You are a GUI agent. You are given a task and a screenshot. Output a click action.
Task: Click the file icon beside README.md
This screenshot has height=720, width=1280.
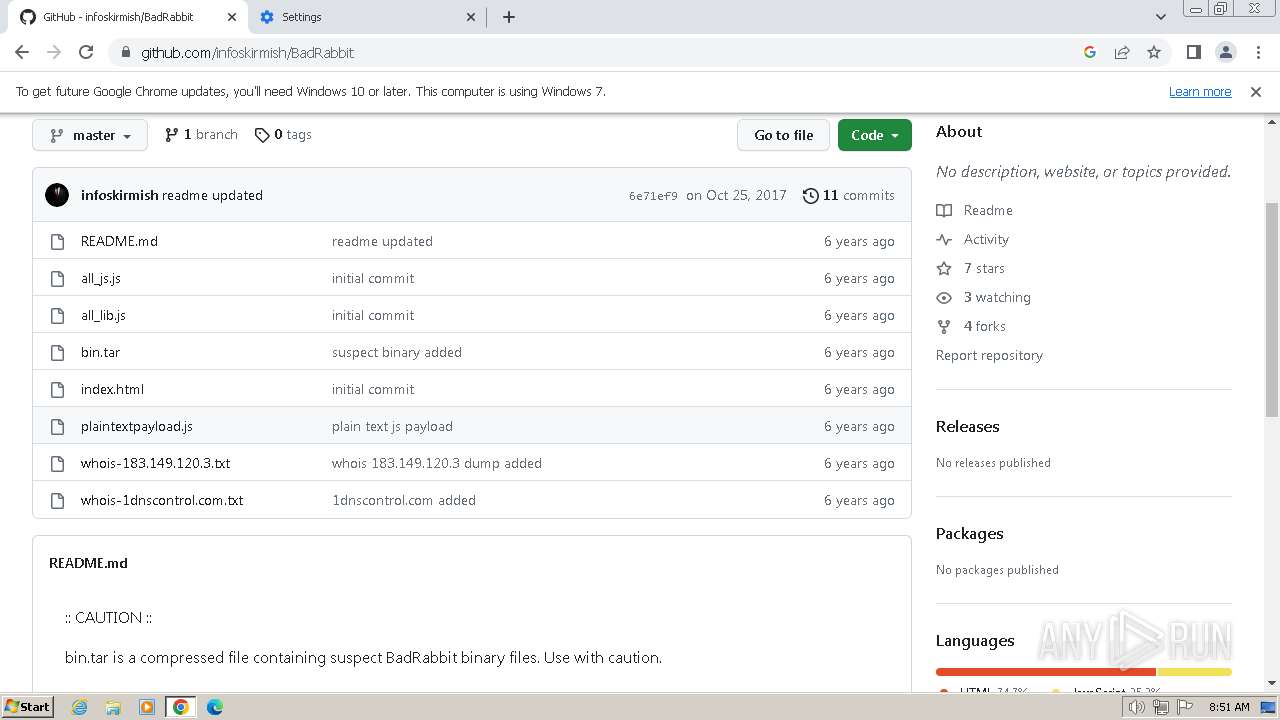tap(57, 241)
